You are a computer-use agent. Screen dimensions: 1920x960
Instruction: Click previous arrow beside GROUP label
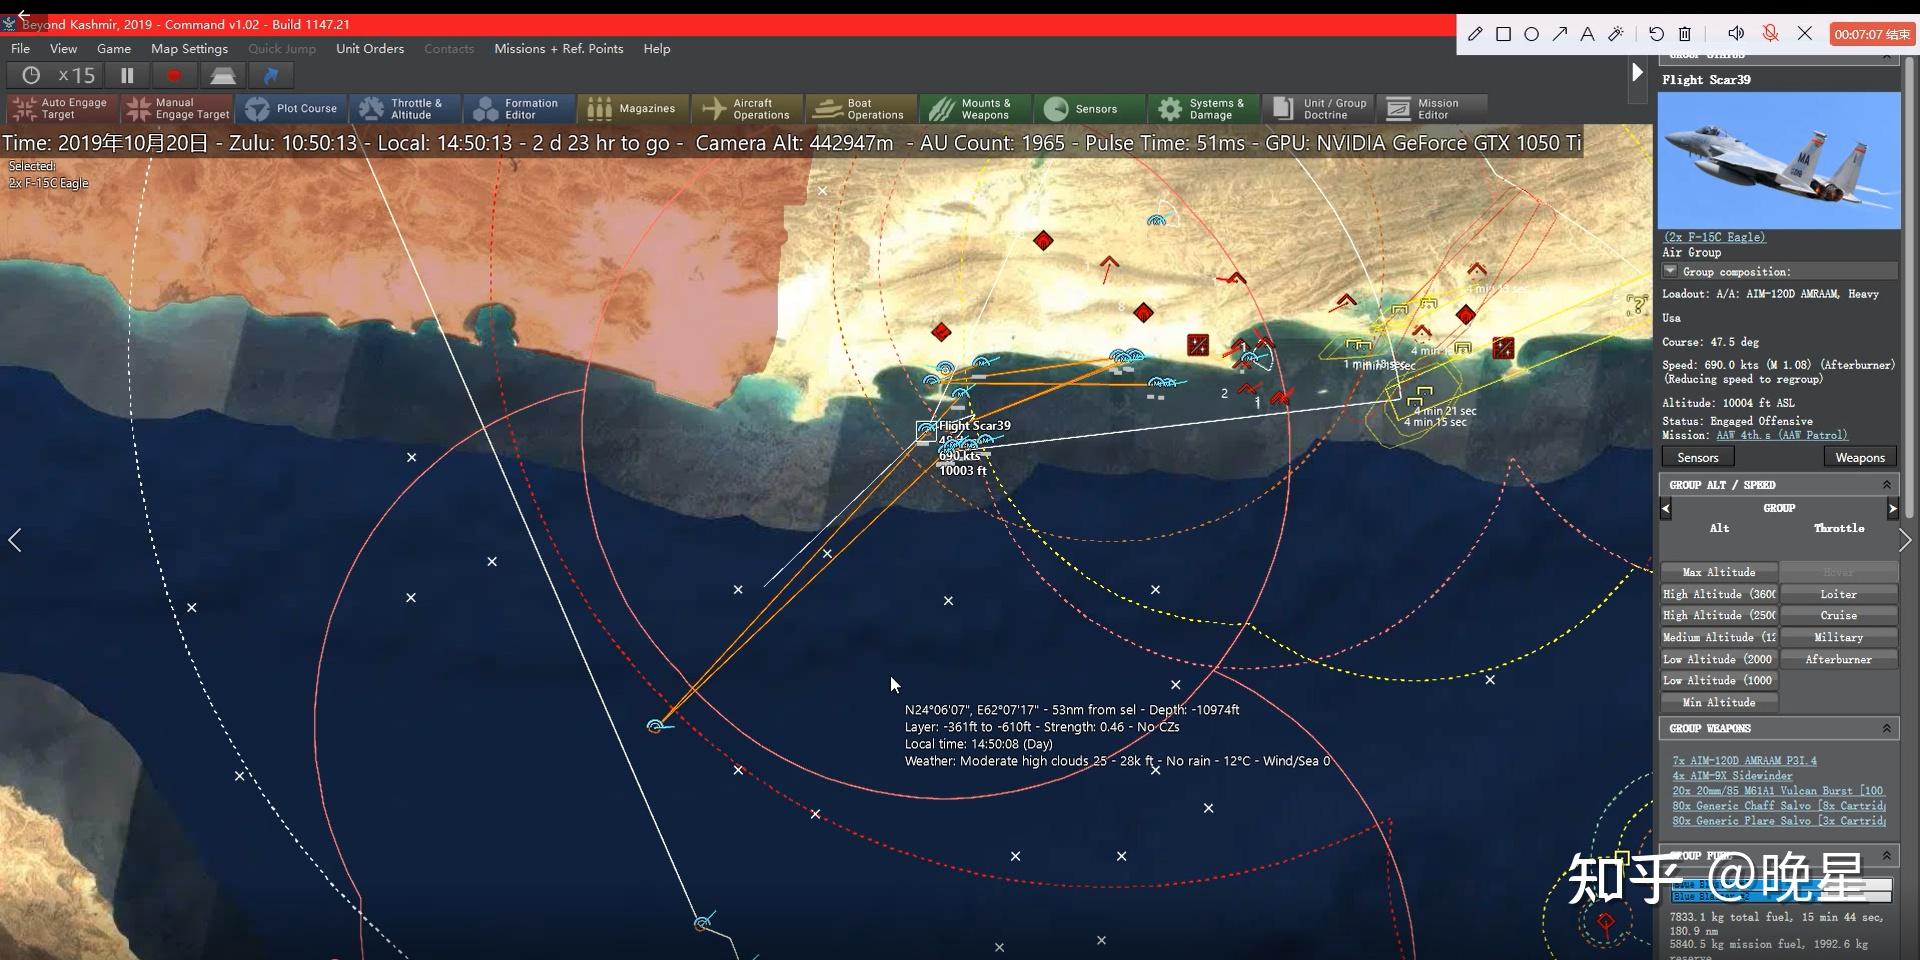click(x=1665, y=508)
